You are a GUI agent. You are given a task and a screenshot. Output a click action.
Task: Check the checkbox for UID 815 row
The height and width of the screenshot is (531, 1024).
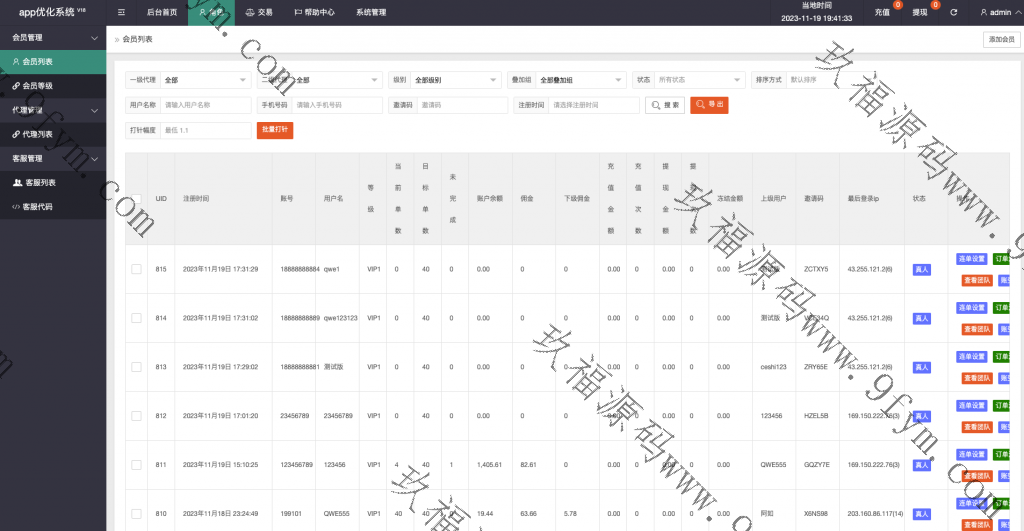pyautogui.click(x=136, y=269)
